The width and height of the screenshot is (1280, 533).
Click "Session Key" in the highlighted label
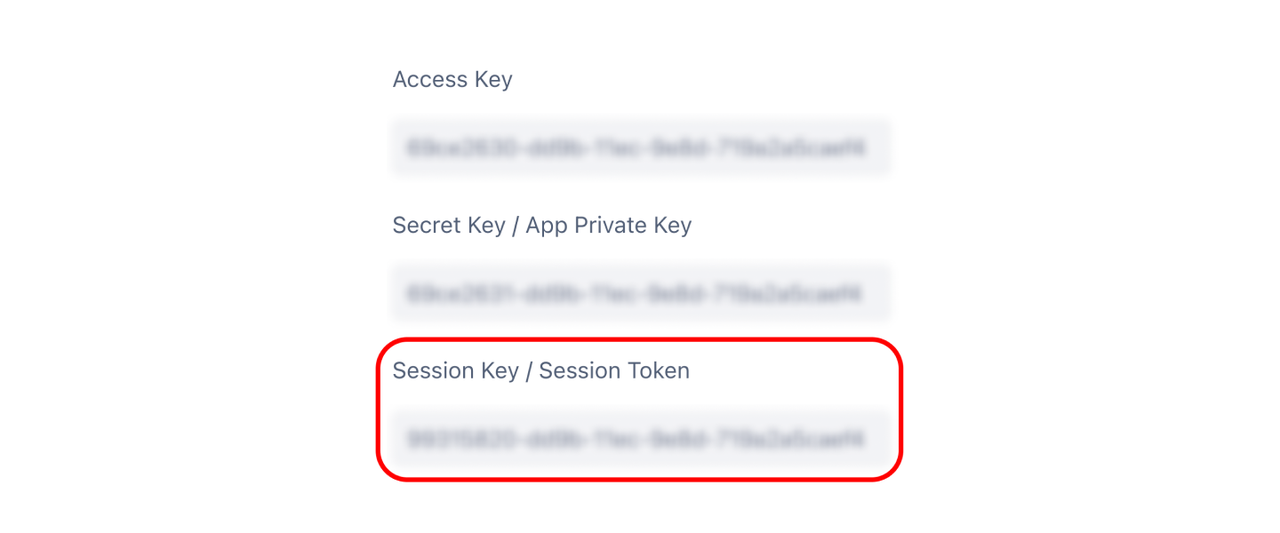pyautogui.click(x=455, y=371)
